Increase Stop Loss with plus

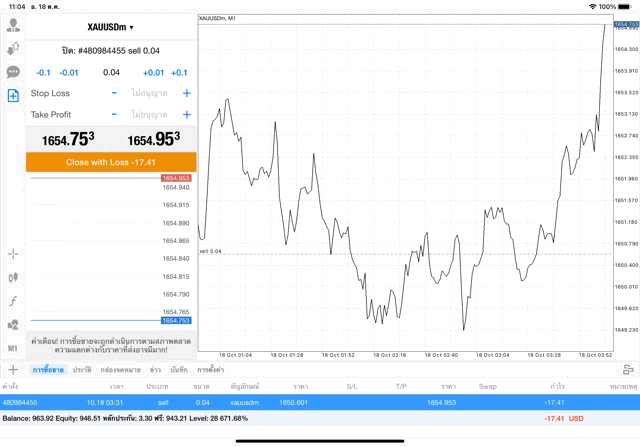(187, 93)
